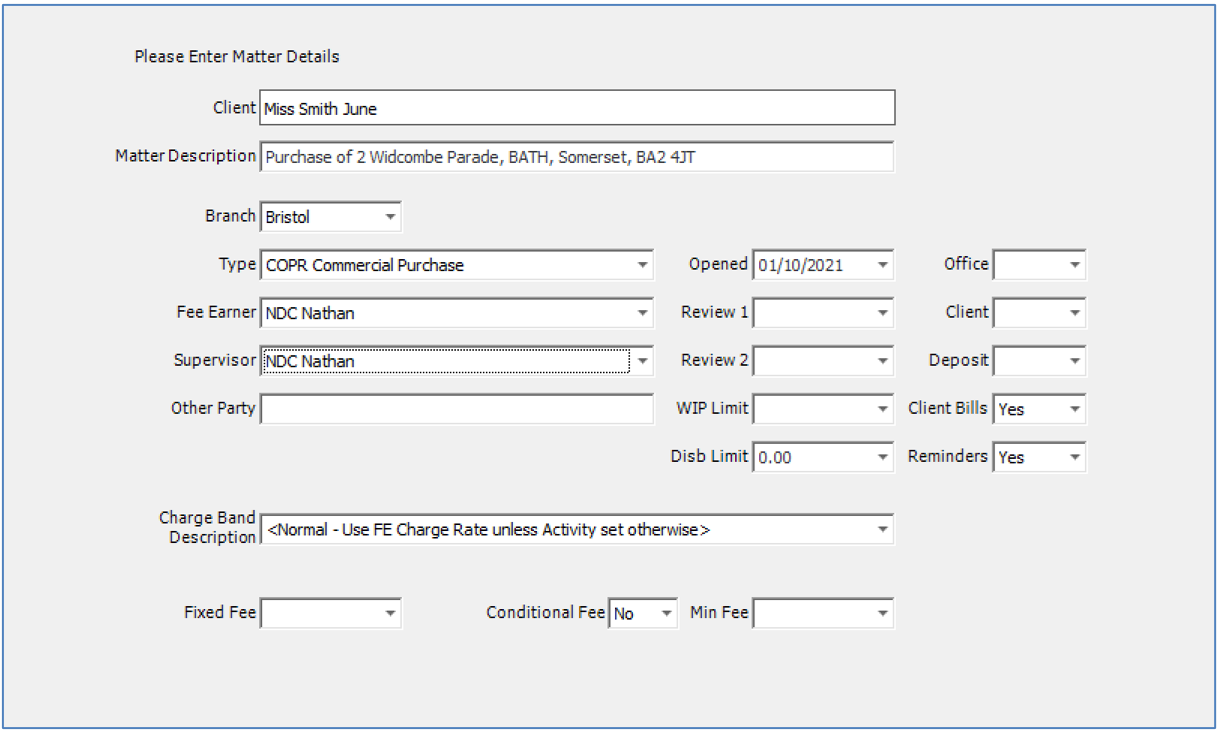
Task: Expand the Supervisor dropdown arrow
Action: pos(642,361)
